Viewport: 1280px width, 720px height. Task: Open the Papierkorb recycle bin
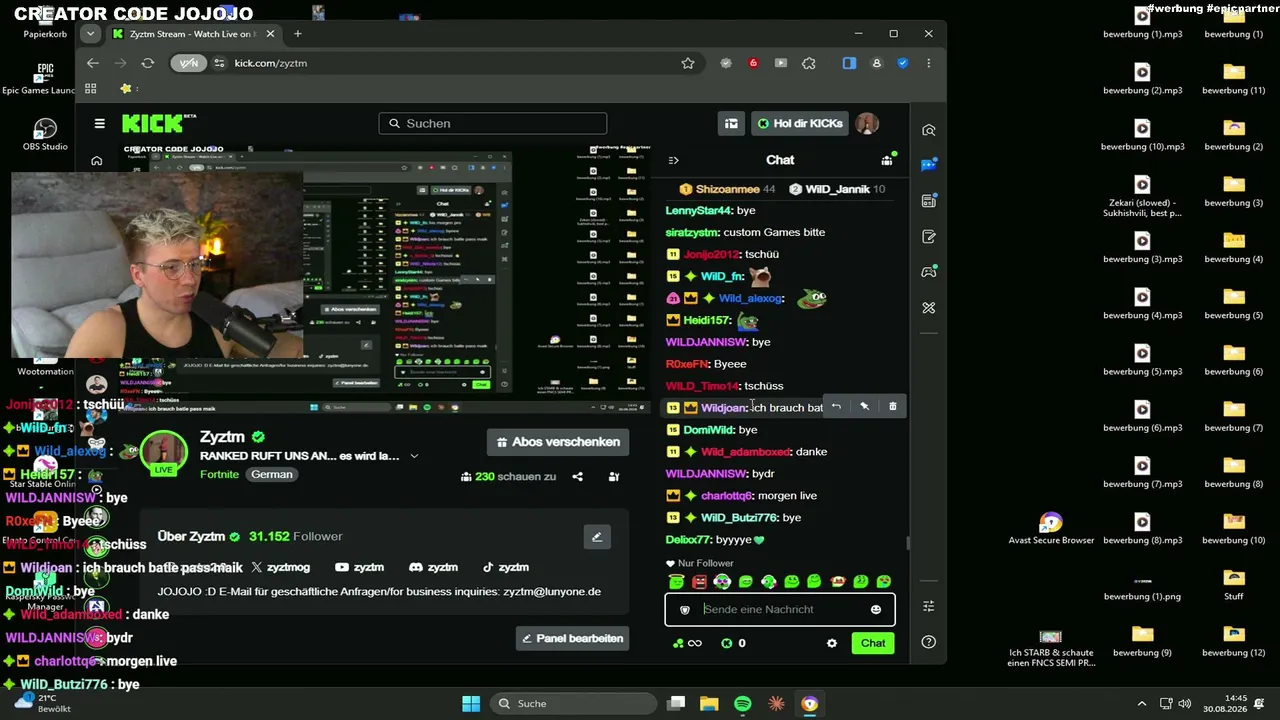click(45, 24)
